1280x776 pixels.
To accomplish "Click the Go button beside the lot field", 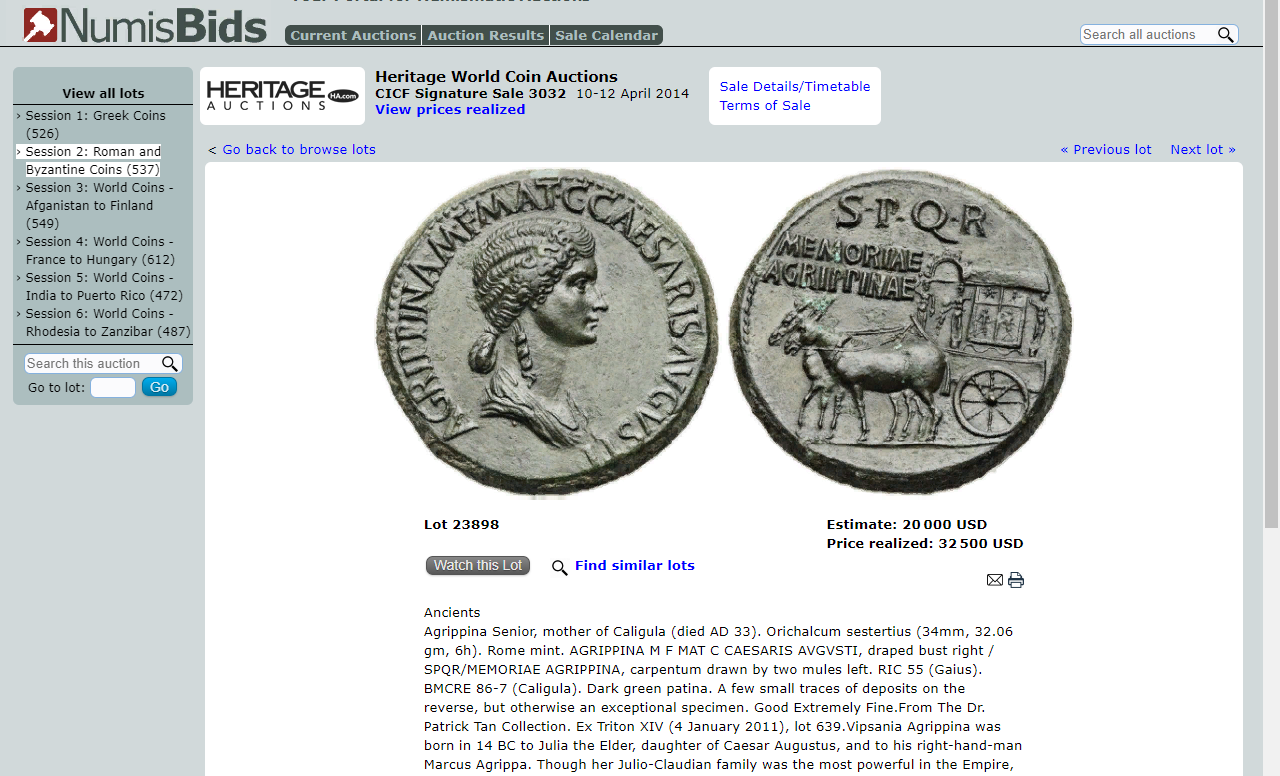I will pos(159,387).
